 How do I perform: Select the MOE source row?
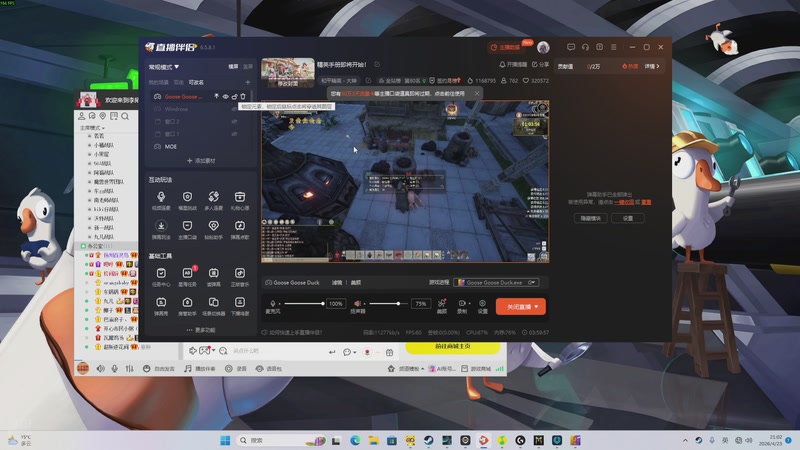point(201,146)
